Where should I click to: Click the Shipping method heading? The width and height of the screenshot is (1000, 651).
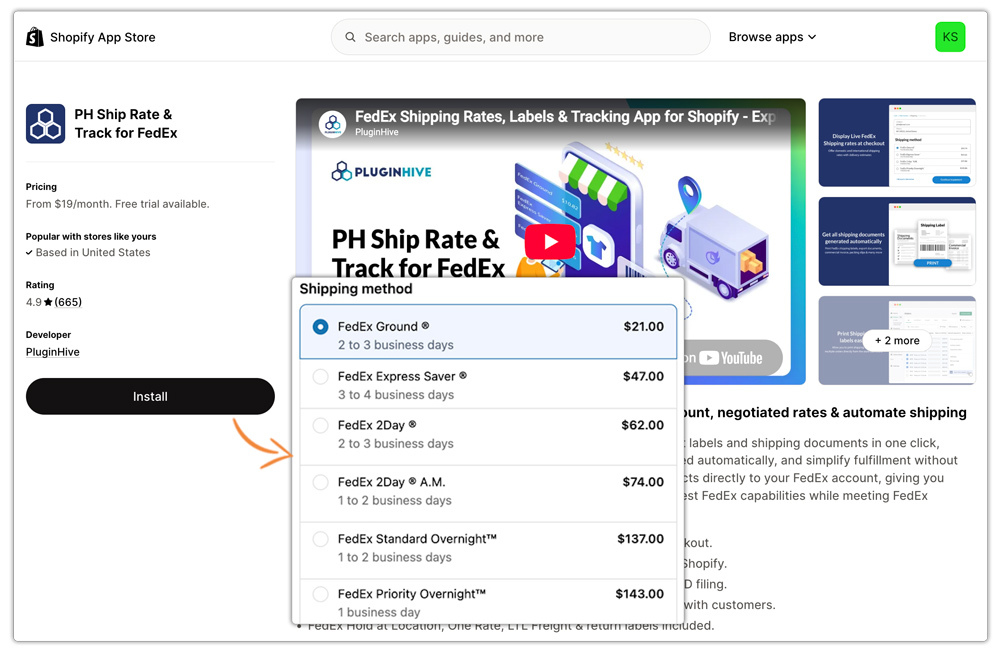point(356,289)
